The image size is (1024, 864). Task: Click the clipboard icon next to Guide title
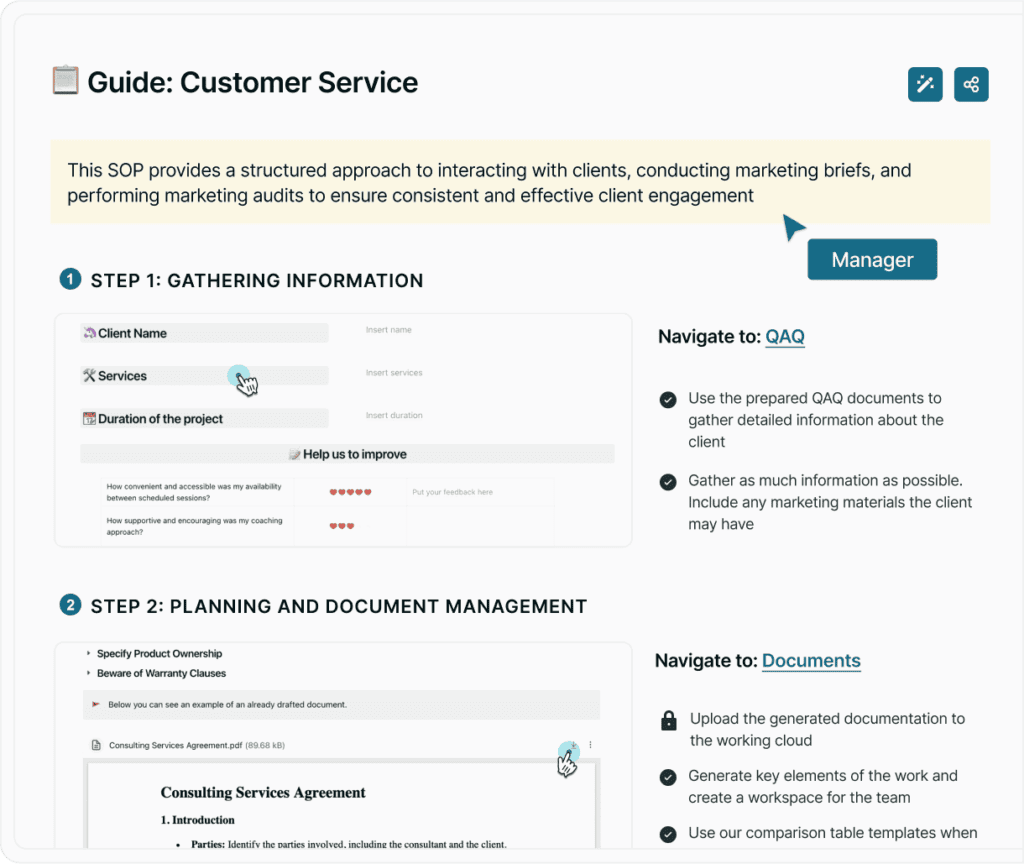point(65,81)
